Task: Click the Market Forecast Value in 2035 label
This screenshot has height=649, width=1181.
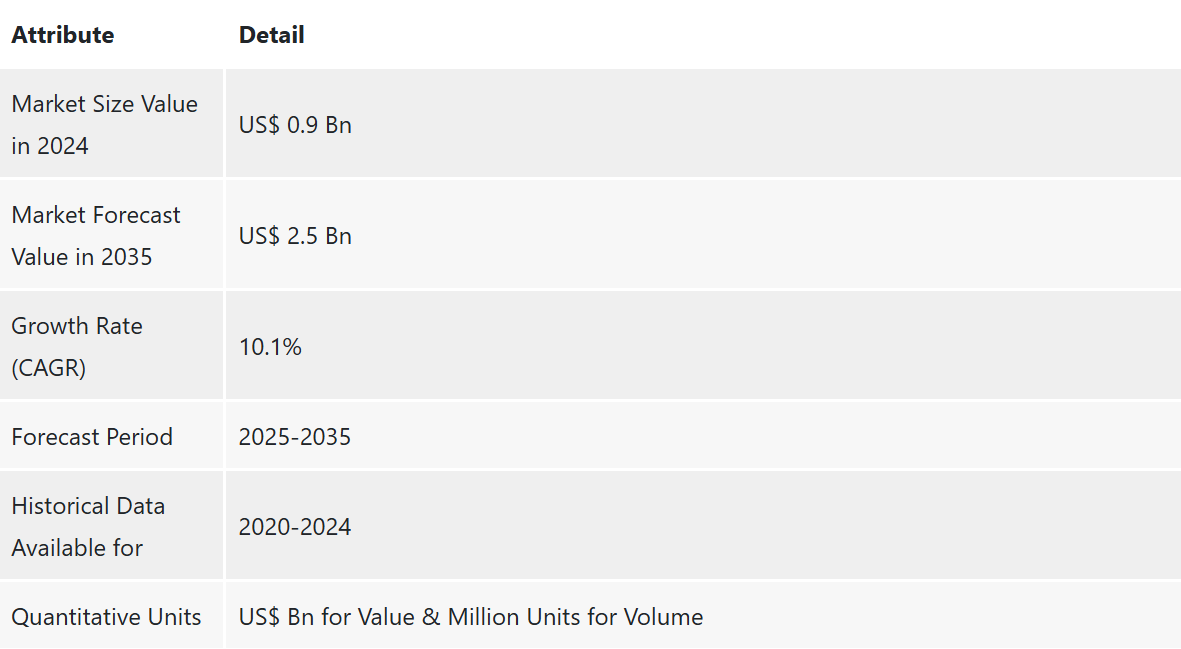Action: (96, 236)
